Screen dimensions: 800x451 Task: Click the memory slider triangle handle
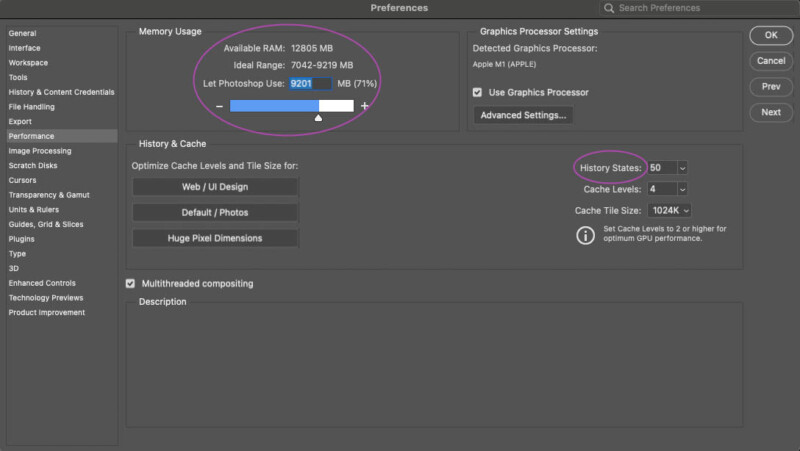[318, 118]
